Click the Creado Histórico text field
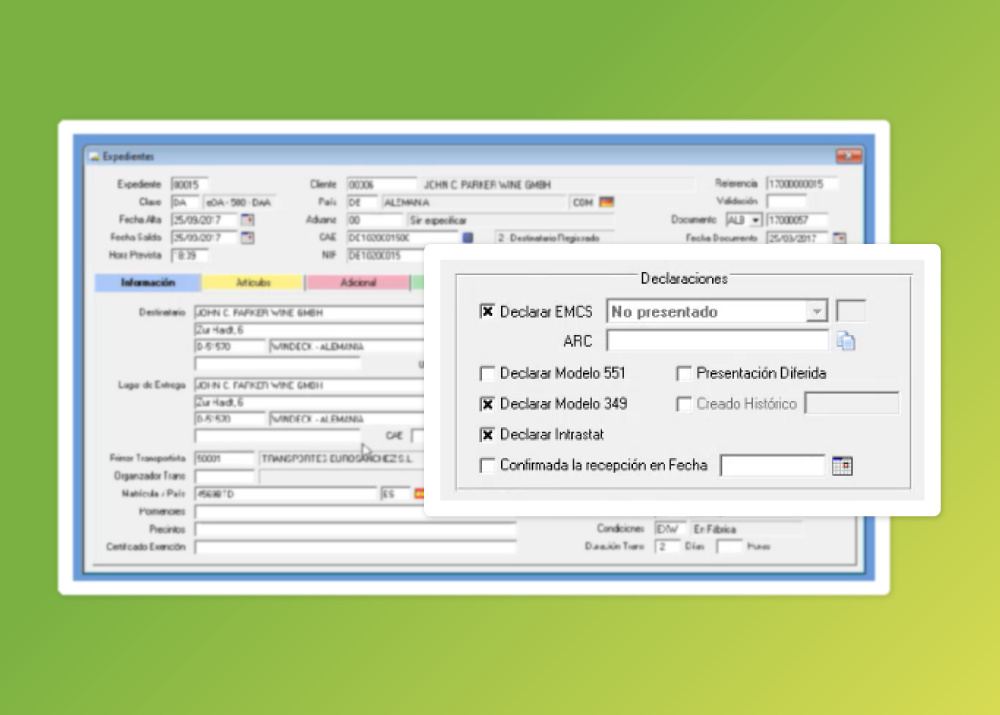The width and height of the screenshot is (1000, 715). click(x=852, y=404)
